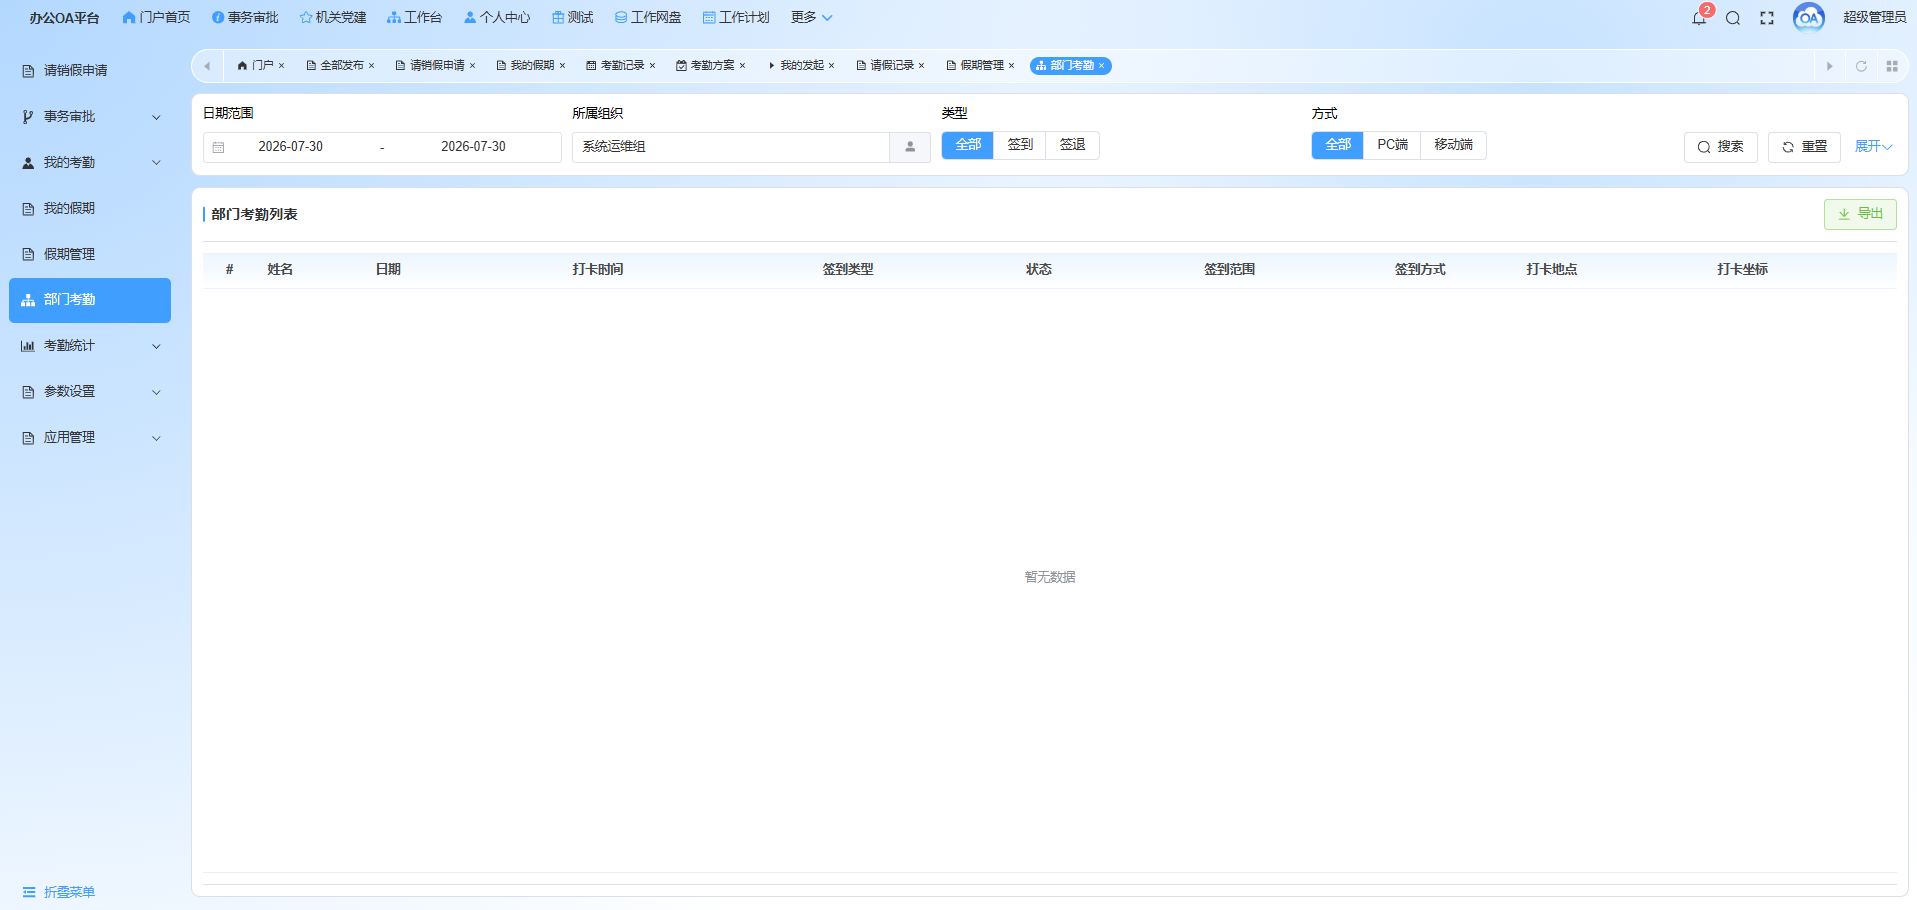
Task: Open 门户首页 in top navigation
Action: (x=156, y=18)
